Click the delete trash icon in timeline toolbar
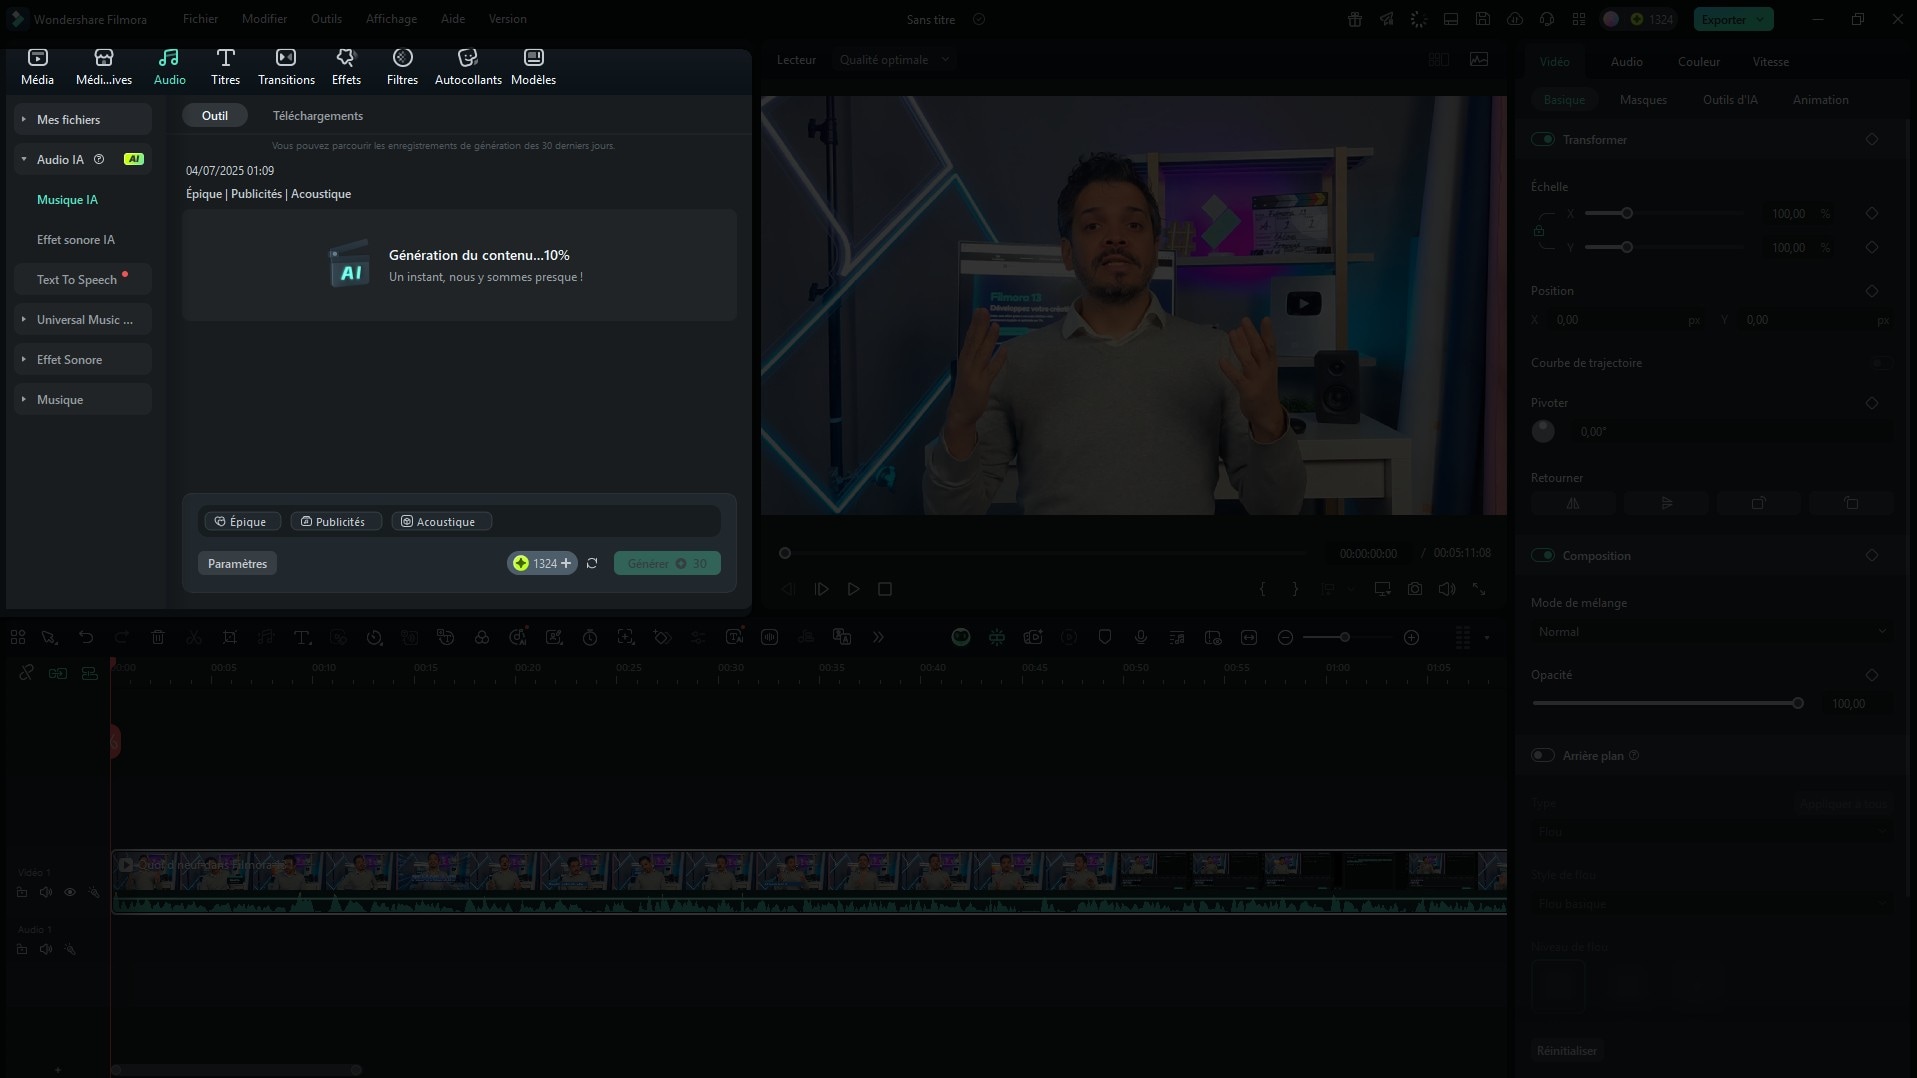This screenshot has width=1917, height=1078. 158,637
